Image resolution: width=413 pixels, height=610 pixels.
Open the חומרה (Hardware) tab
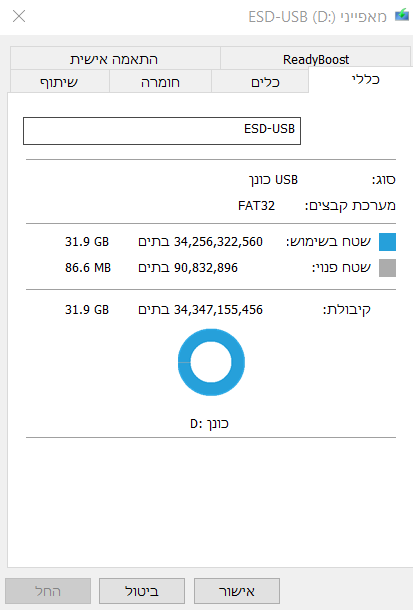click(160, 82)
